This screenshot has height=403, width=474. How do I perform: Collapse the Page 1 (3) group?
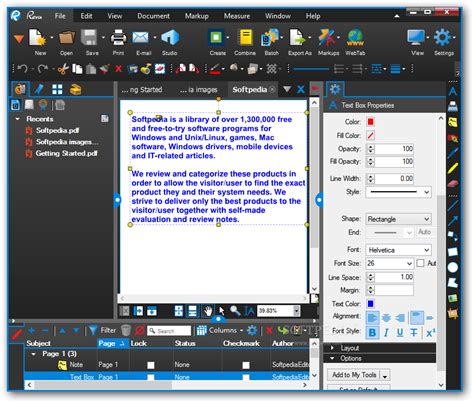click(33, 354)
